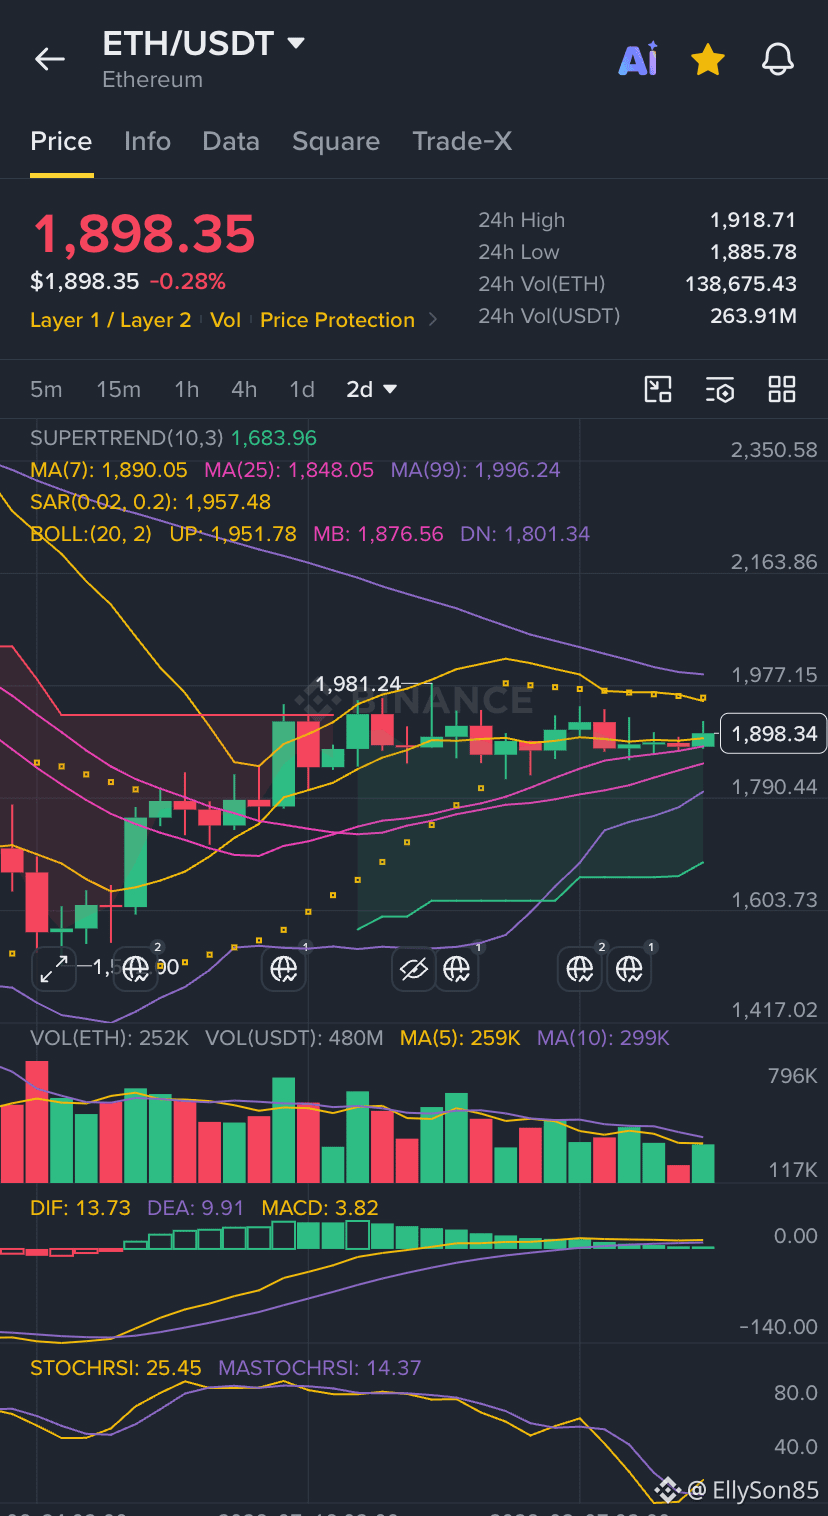This screenshot has width=828, height=1516.
Task: Click the VOL(USDT): 480M label
Action: 294,1038
